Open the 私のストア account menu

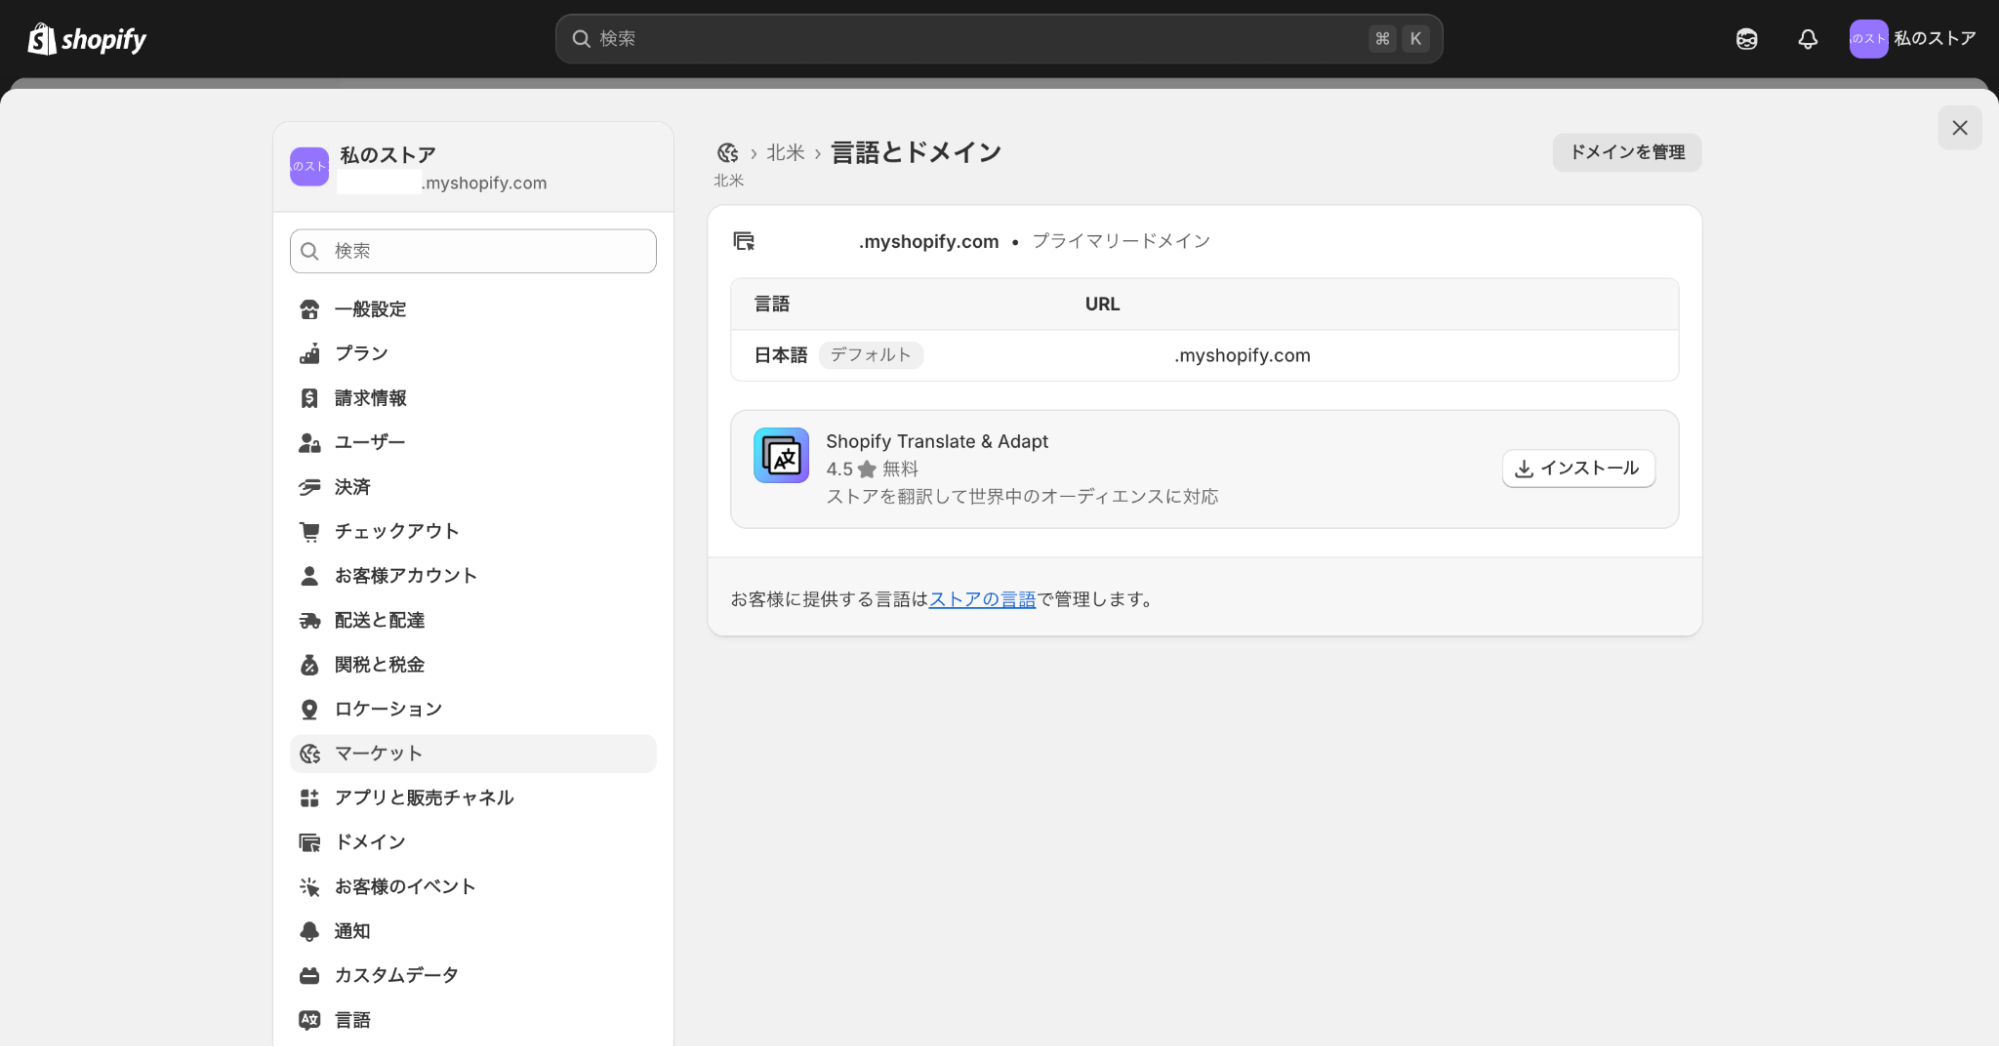[1912, 39]
